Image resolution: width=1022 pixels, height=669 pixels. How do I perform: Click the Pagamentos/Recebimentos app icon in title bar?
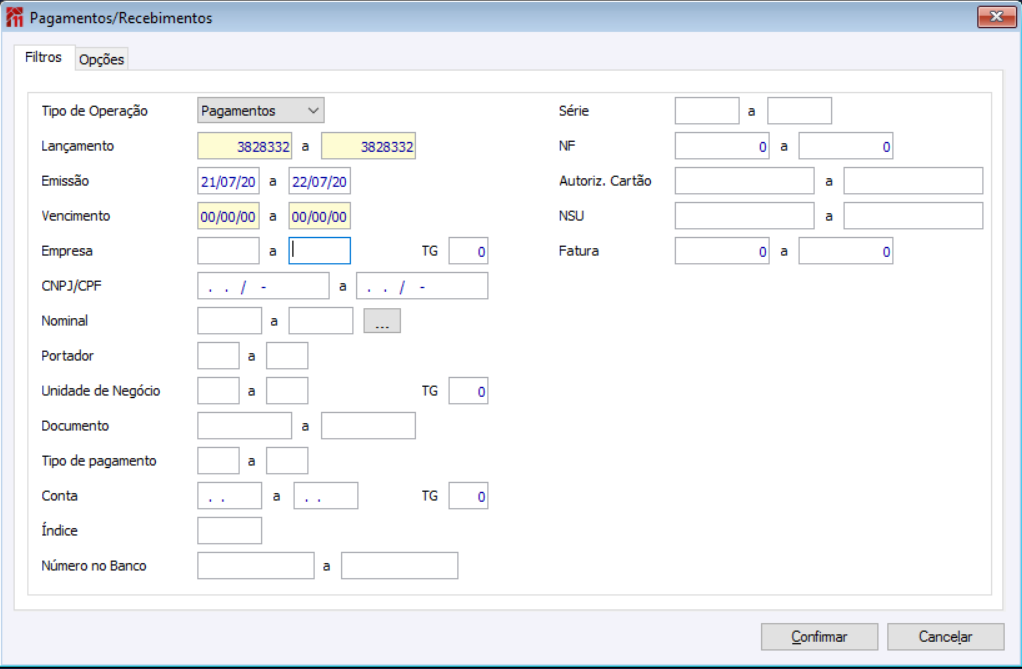(15, 17)
